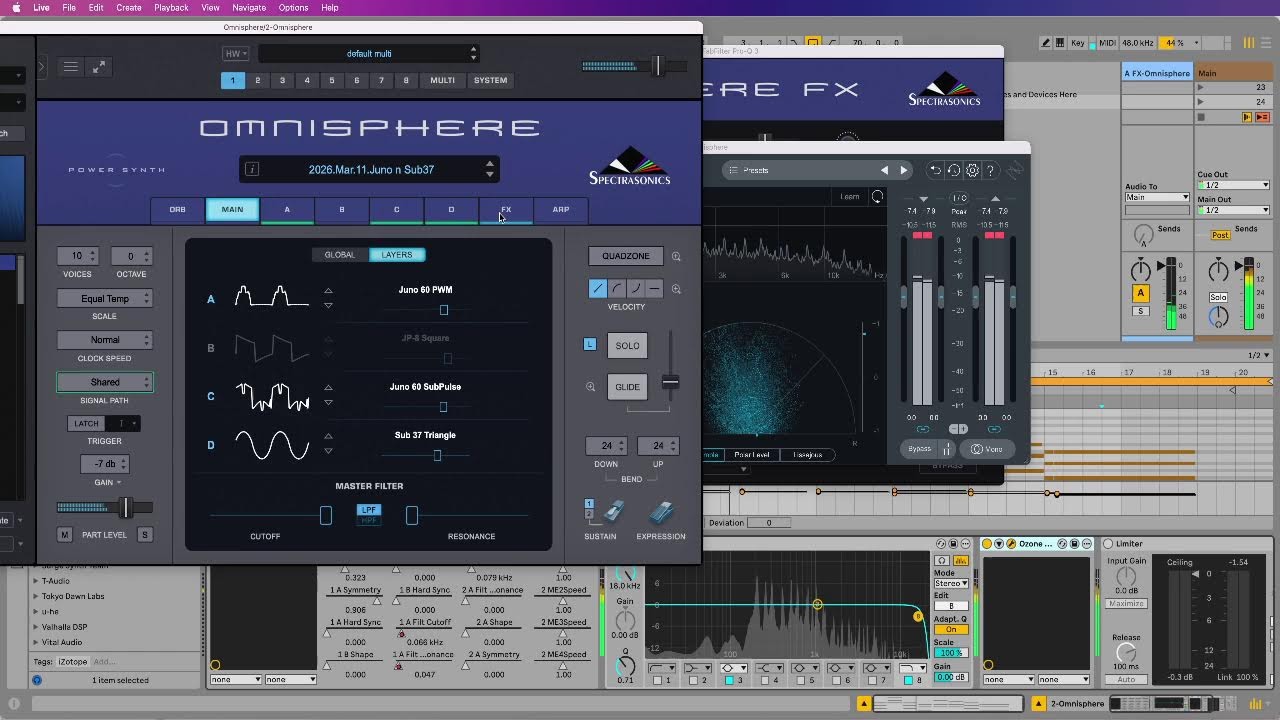This screenshot has width=1280, height=720.
Task: Open the Equal Temp scale dropdown
Action: [x=105, y=298]
